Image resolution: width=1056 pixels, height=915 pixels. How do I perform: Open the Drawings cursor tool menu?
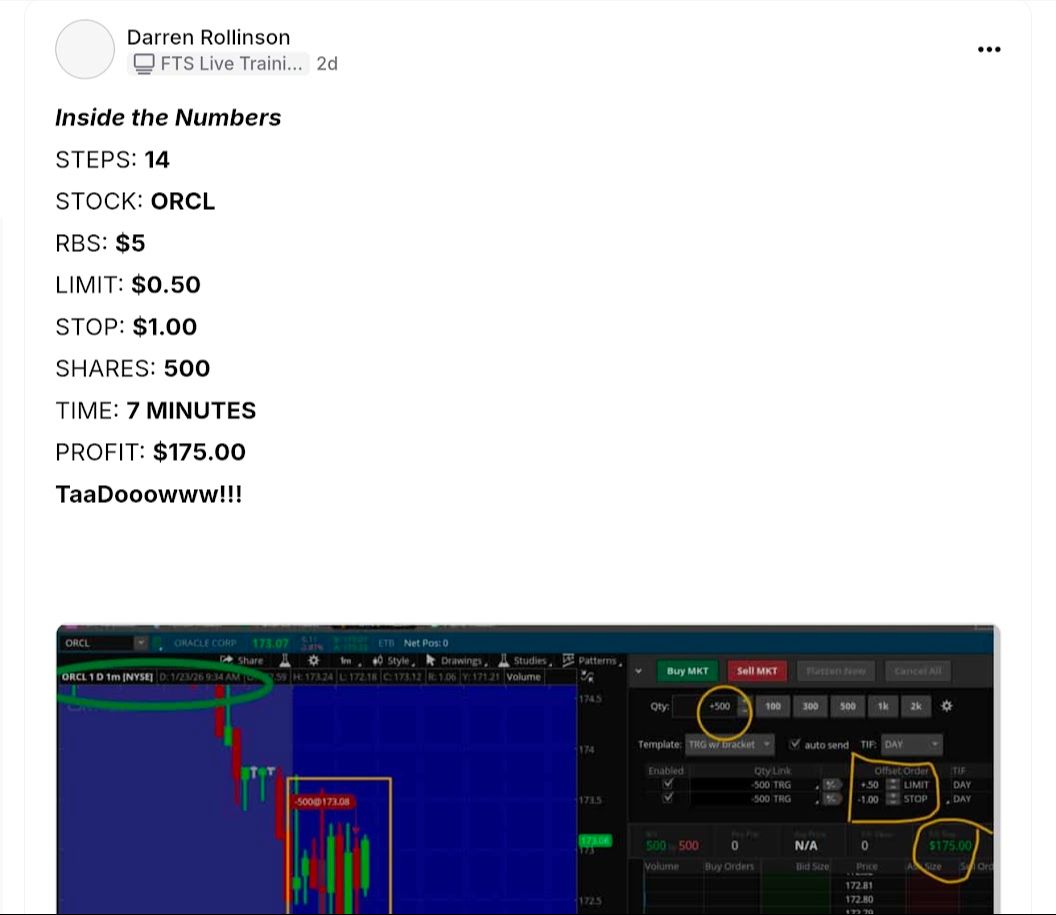pos(456,660)
